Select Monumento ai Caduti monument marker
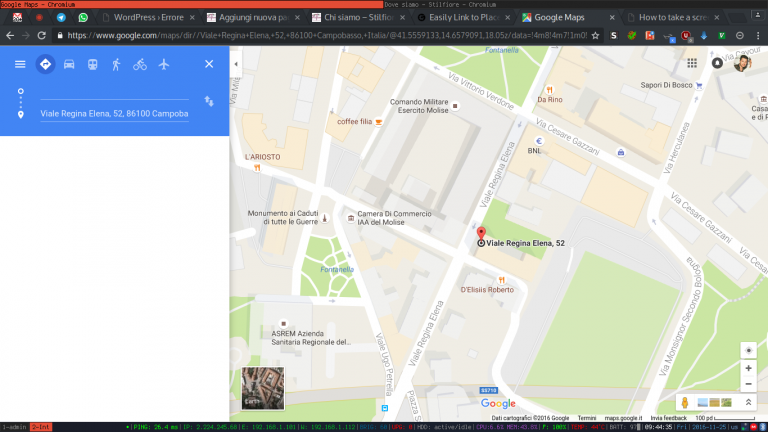Viewport: 768px width, 432px height. pos(324,217)
